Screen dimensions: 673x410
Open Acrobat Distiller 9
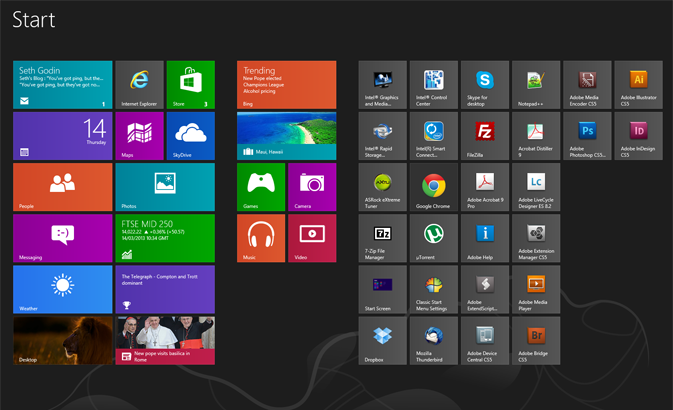[536, 136]
